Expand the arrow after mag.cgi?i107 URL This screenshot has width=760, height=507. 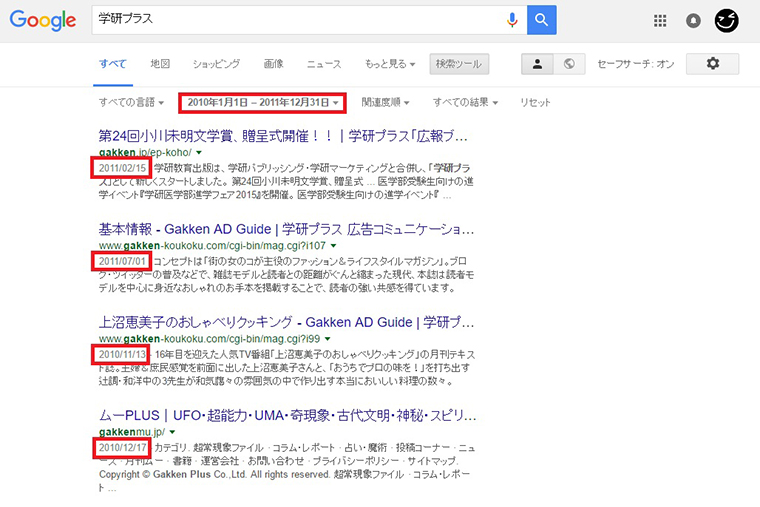pyautogui.click(x=333, y=246)
